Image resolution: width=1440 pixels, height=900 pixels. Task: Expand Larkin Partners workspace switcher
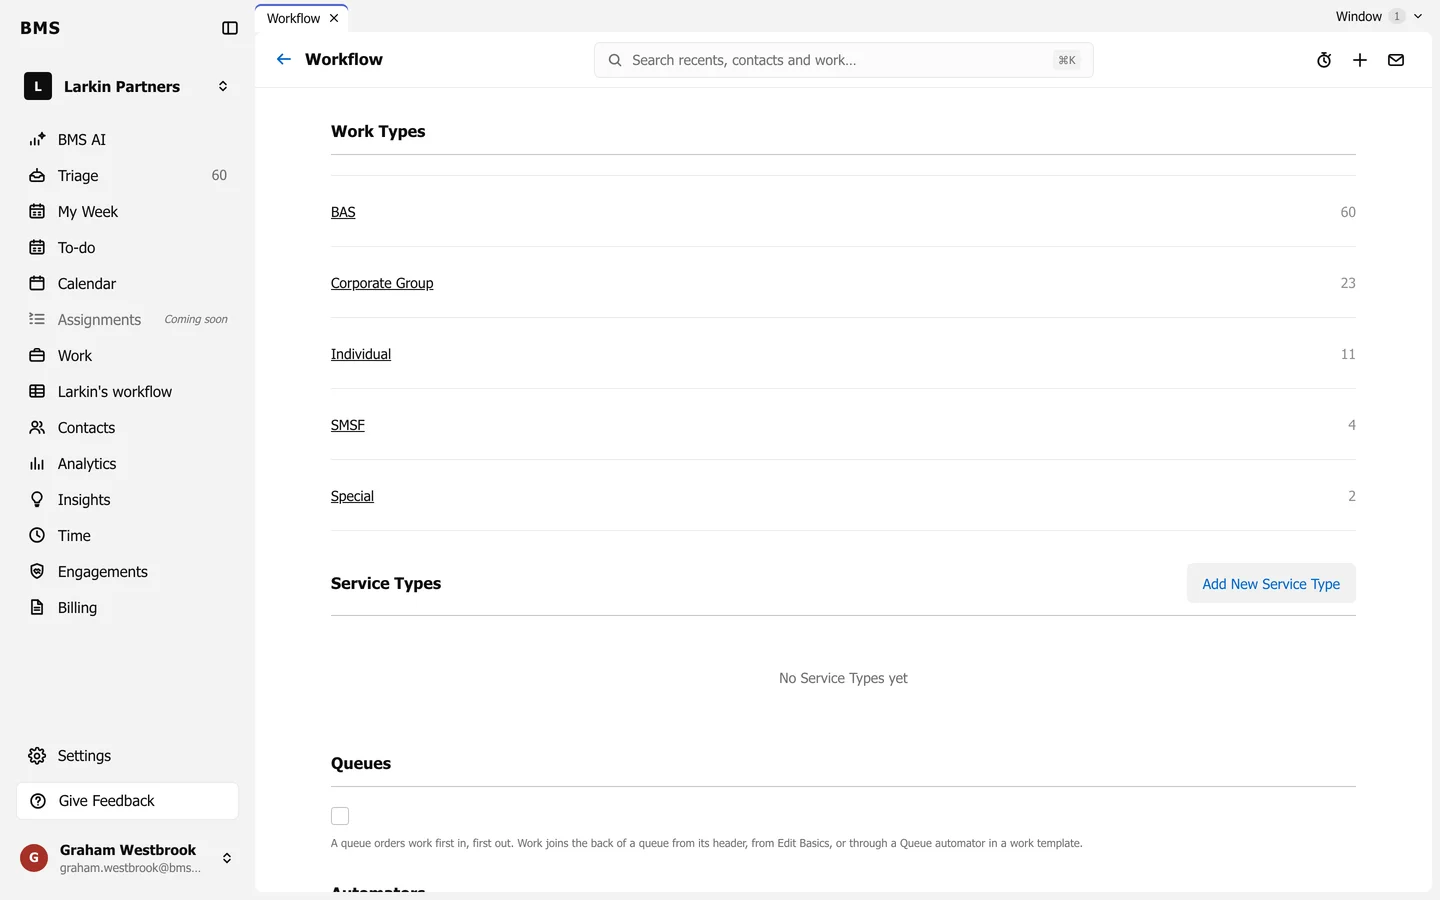(x=127, y=86)
